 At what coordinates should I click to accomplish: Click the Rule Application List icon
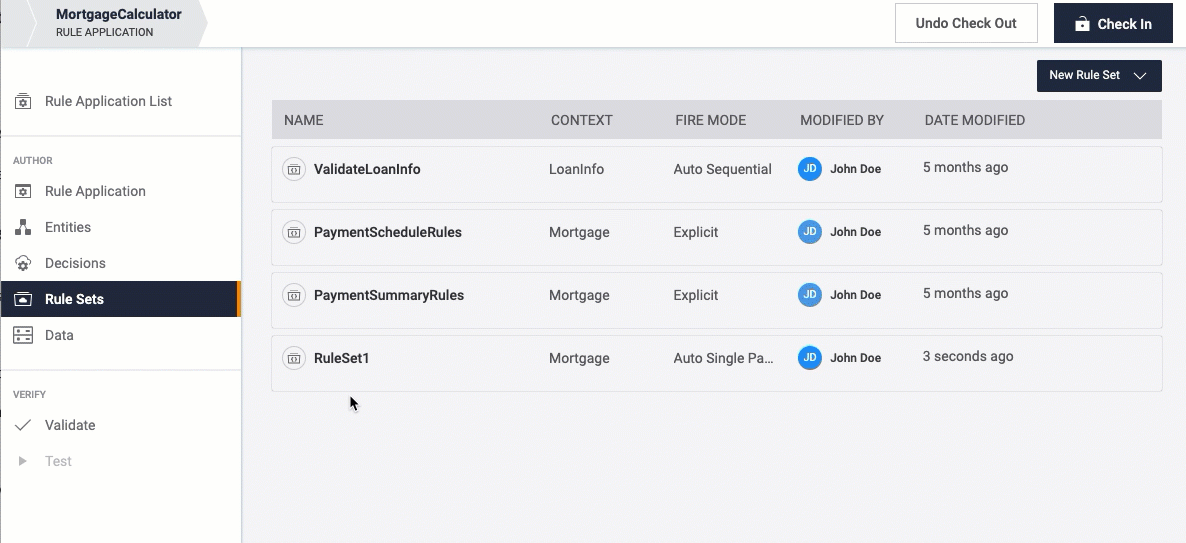(23, 102)
